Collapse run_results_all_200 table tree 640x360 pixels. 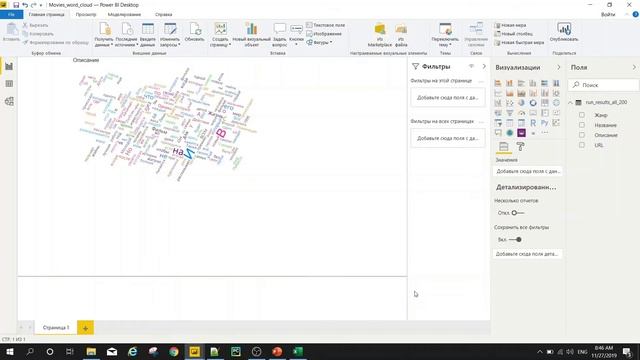coord(571,102)
